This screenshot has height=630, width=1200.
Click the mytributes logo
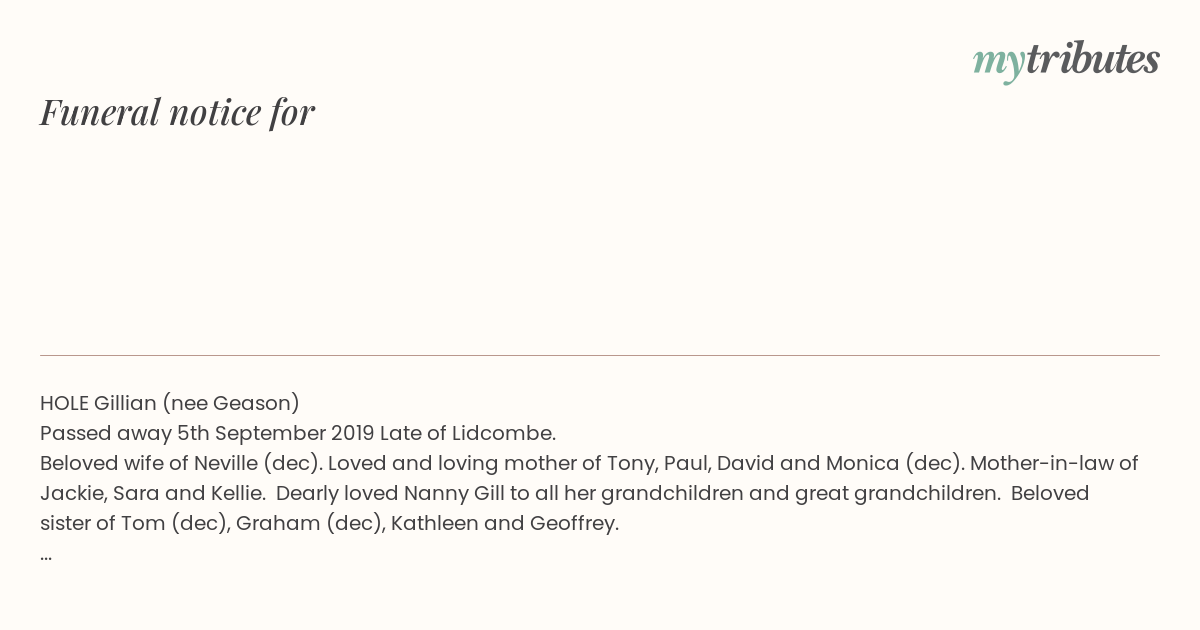[1066, 62]
